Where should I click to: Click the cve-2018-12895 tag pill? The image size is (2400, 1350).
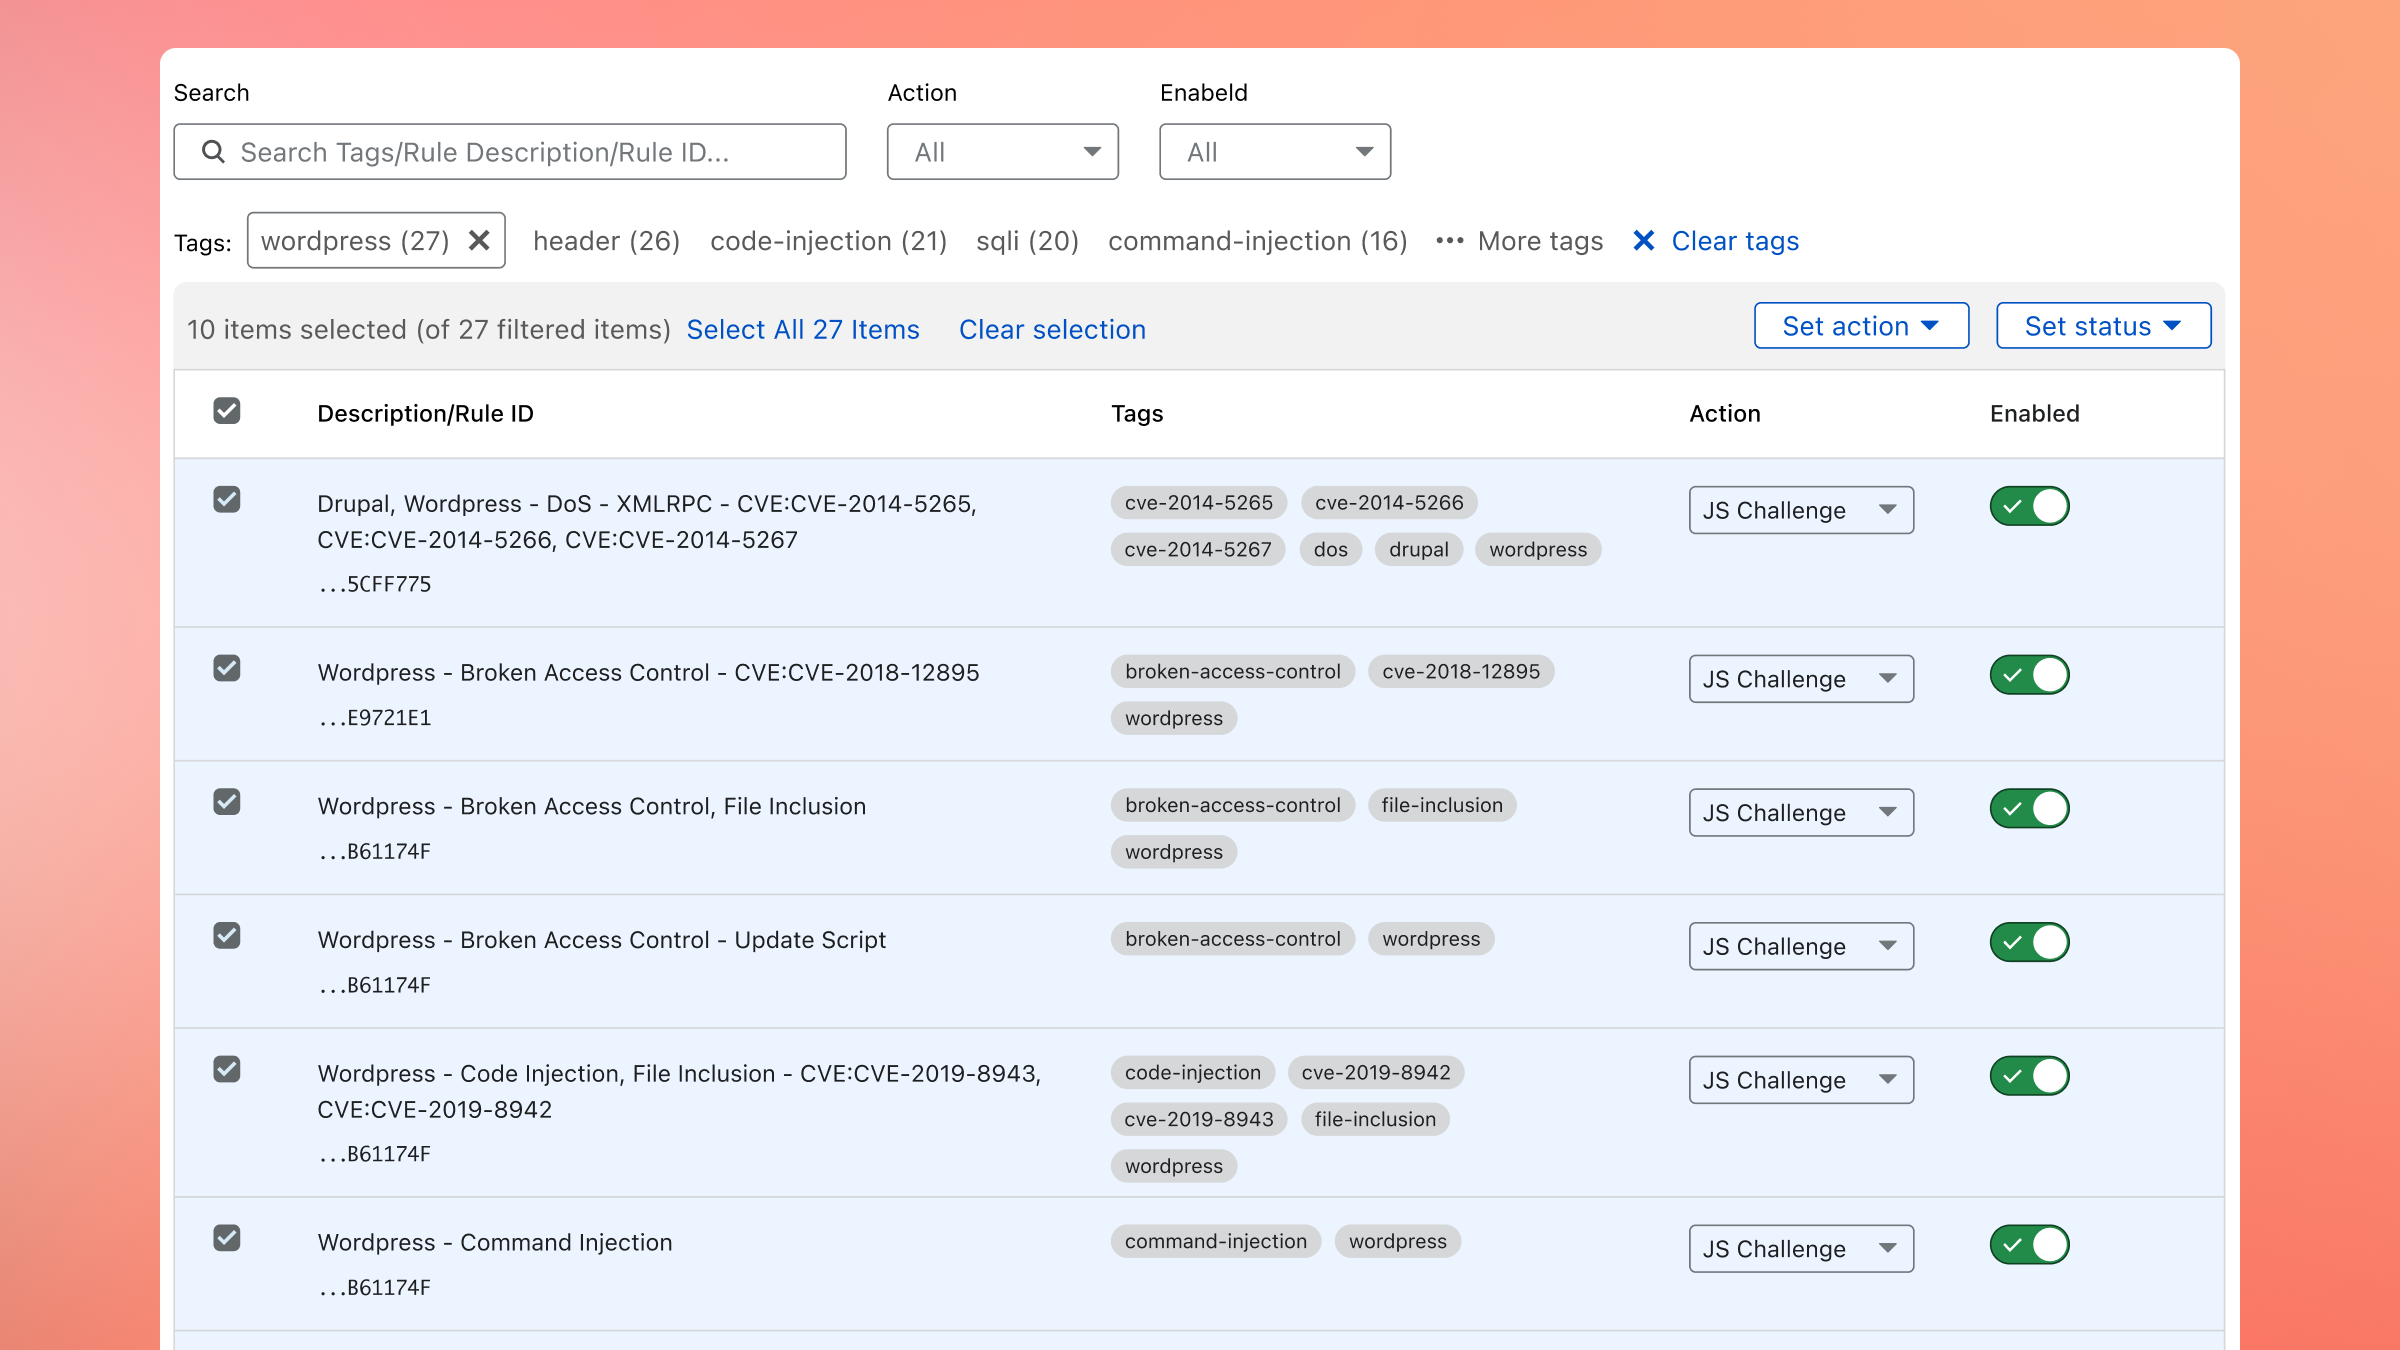pyautogui.click(x=1460, y=672)
